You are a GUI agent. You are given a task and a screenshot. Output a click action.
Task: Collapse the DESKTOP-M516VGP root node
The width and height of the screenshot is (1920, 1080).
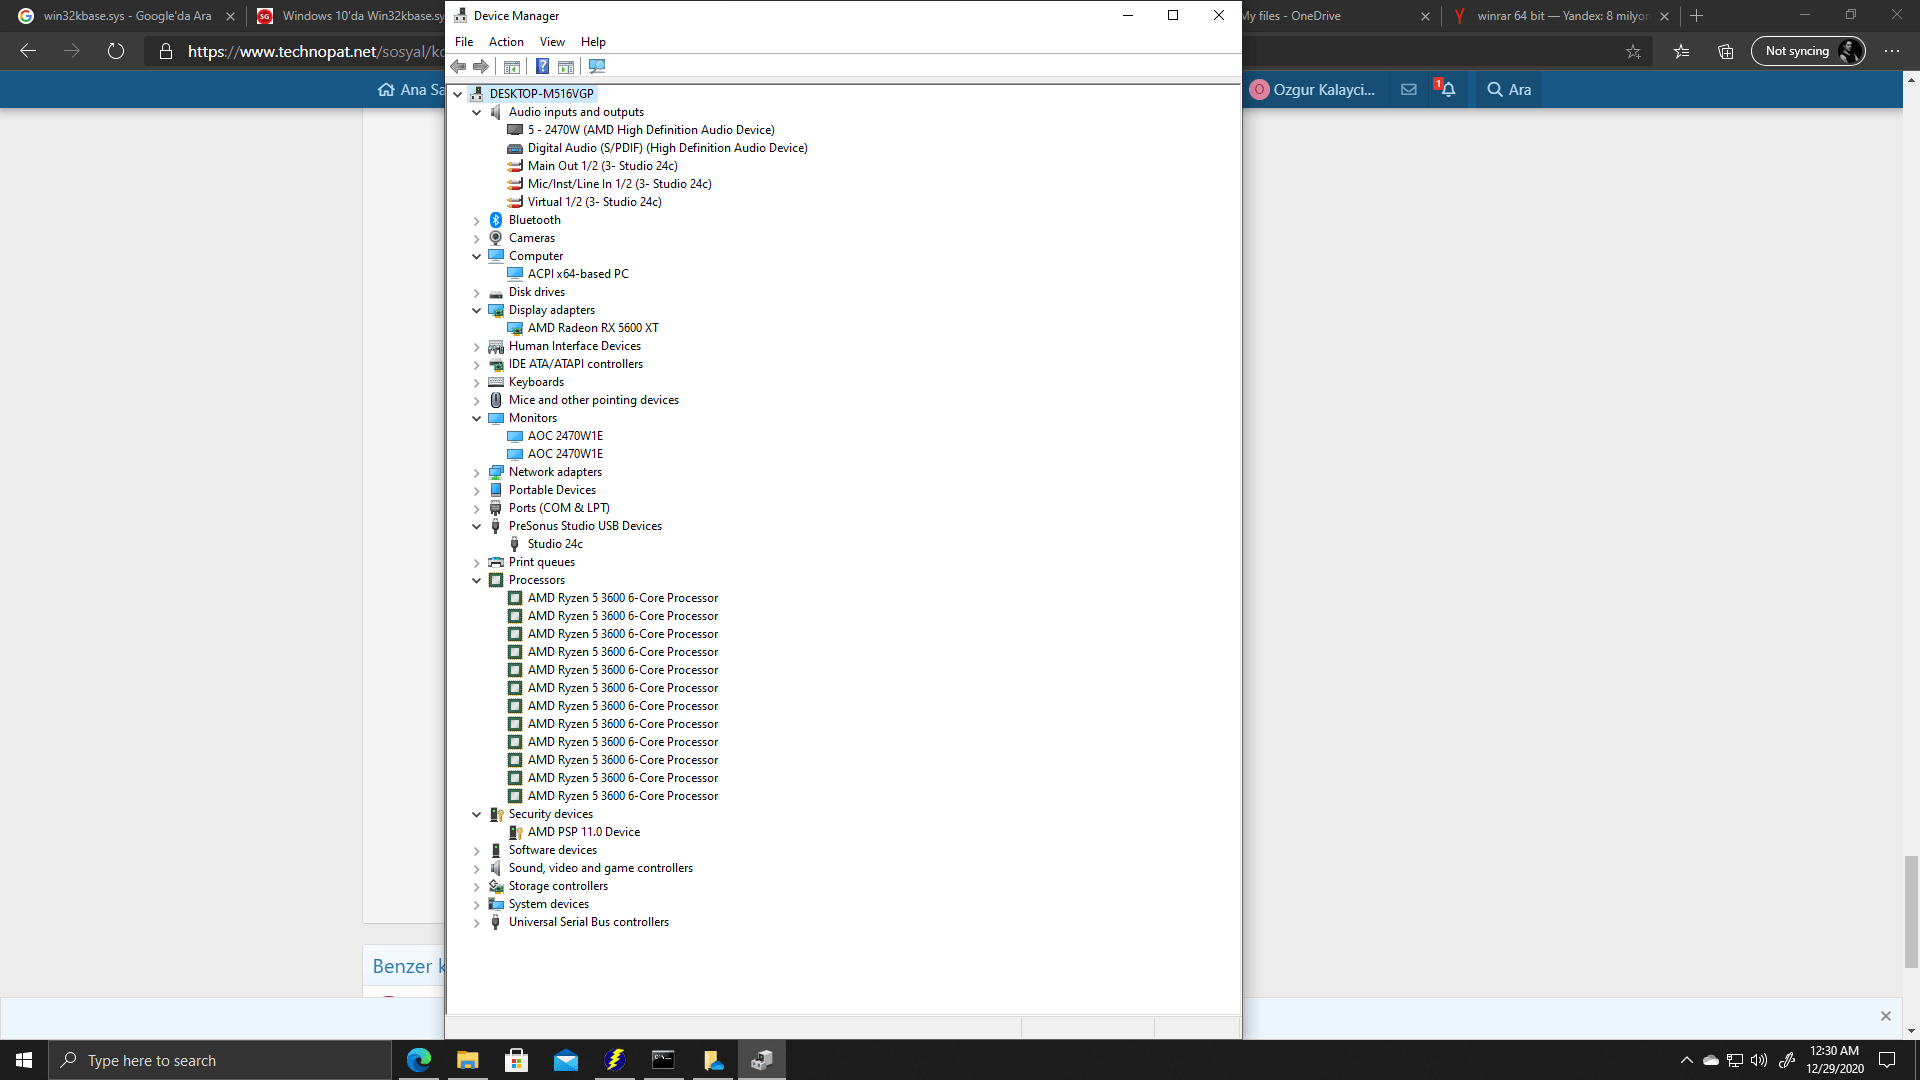[x=458, y=94]
